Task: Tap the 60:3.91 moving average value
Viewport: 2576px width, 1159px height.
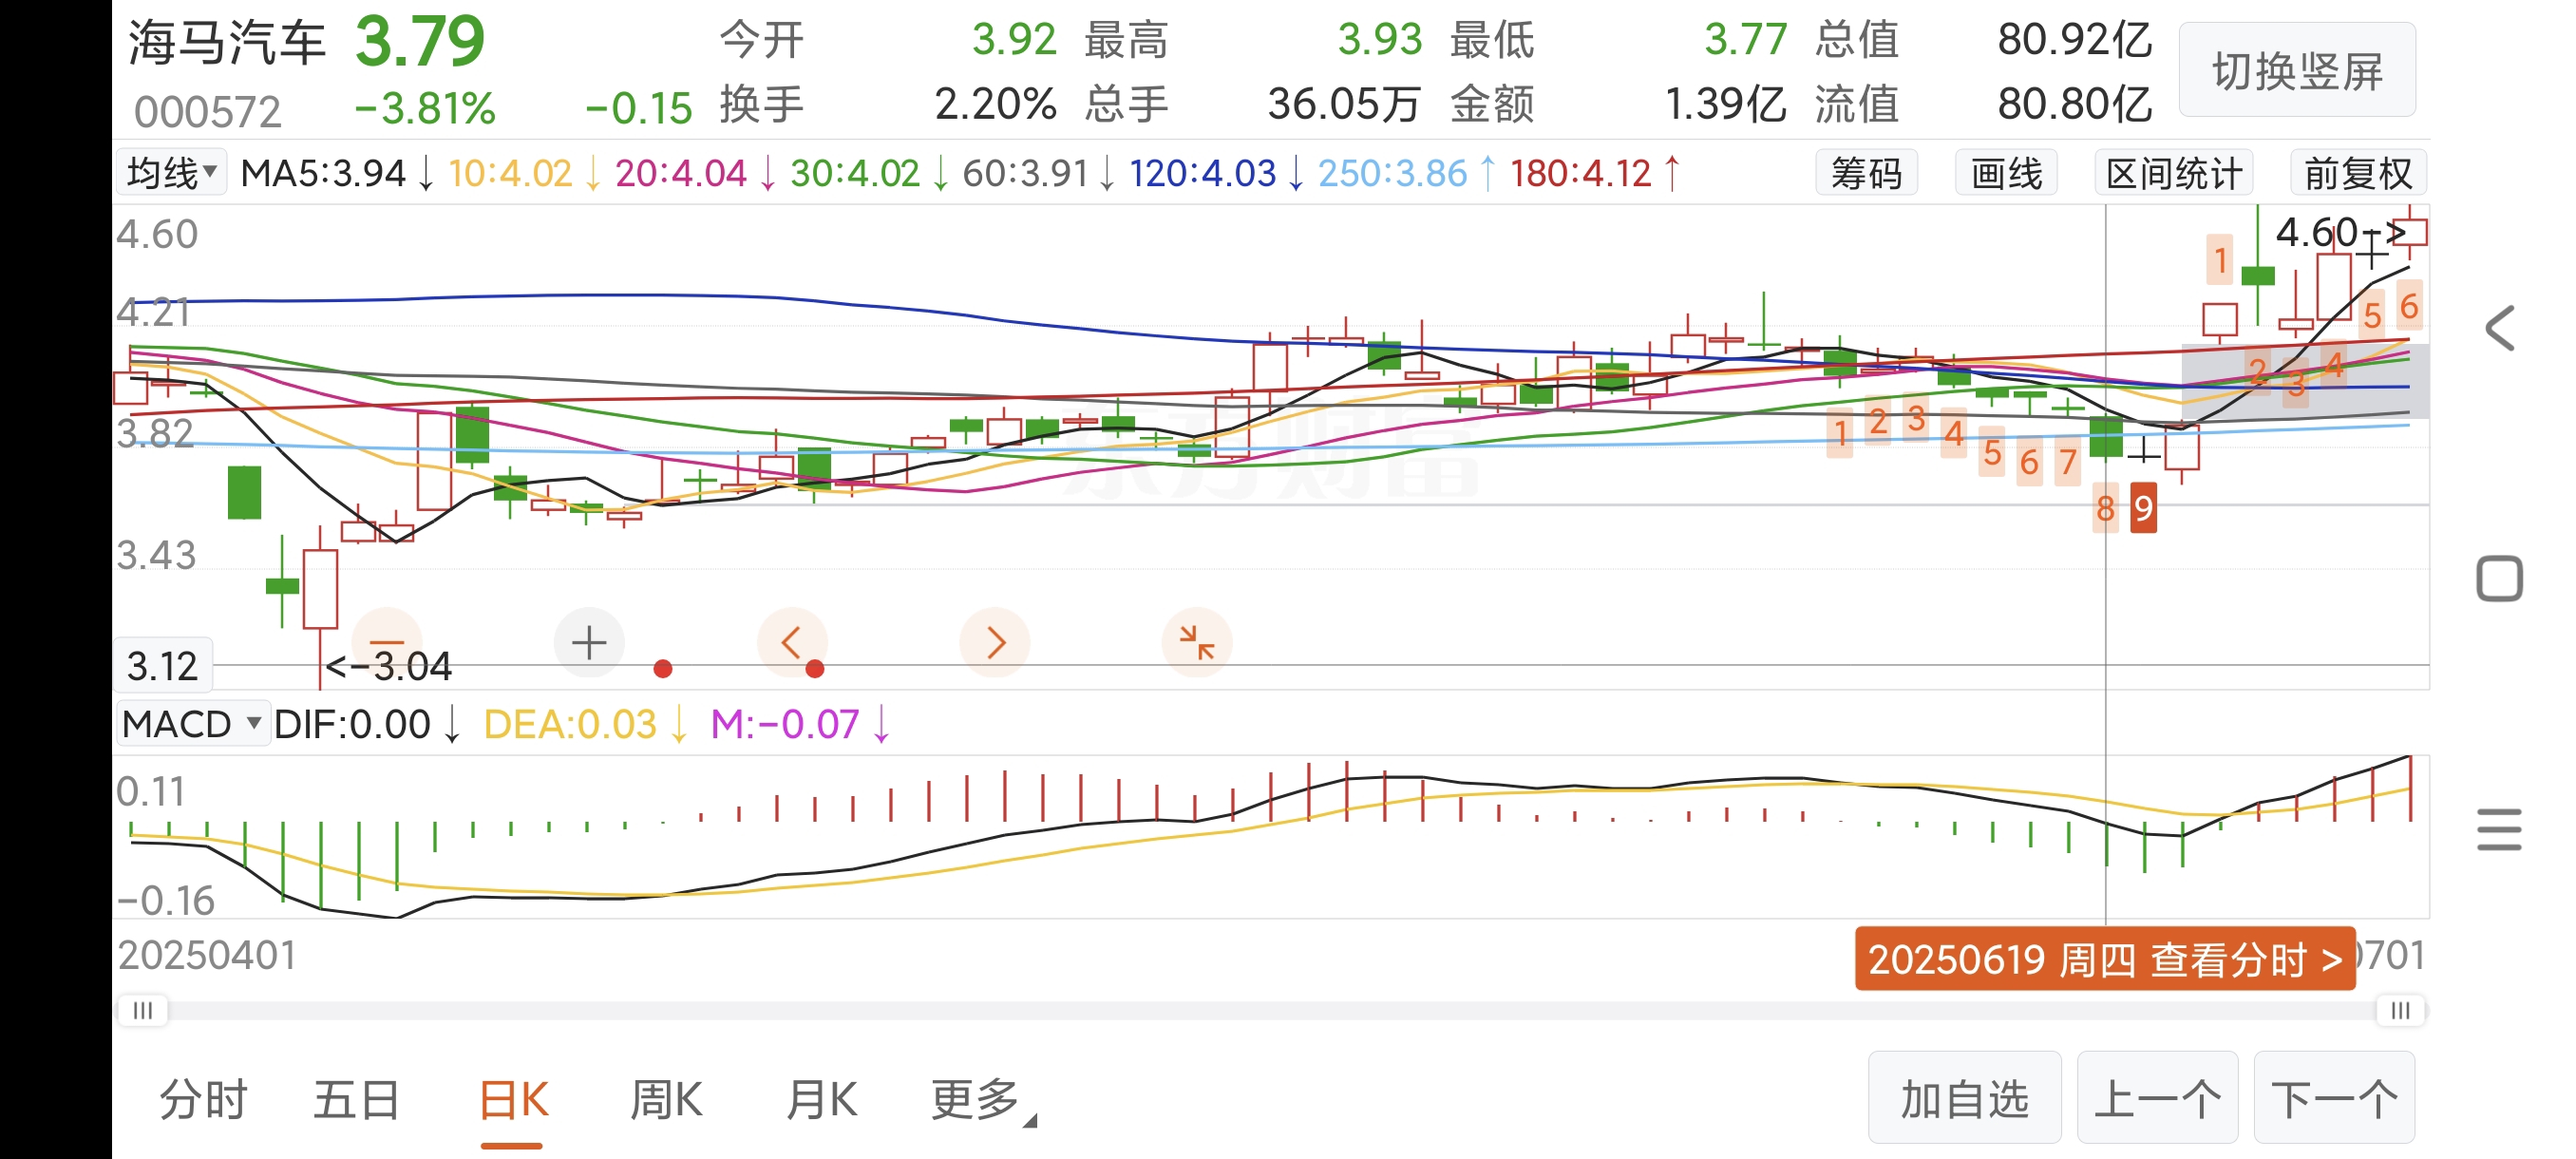Action: pos(1039,173)
